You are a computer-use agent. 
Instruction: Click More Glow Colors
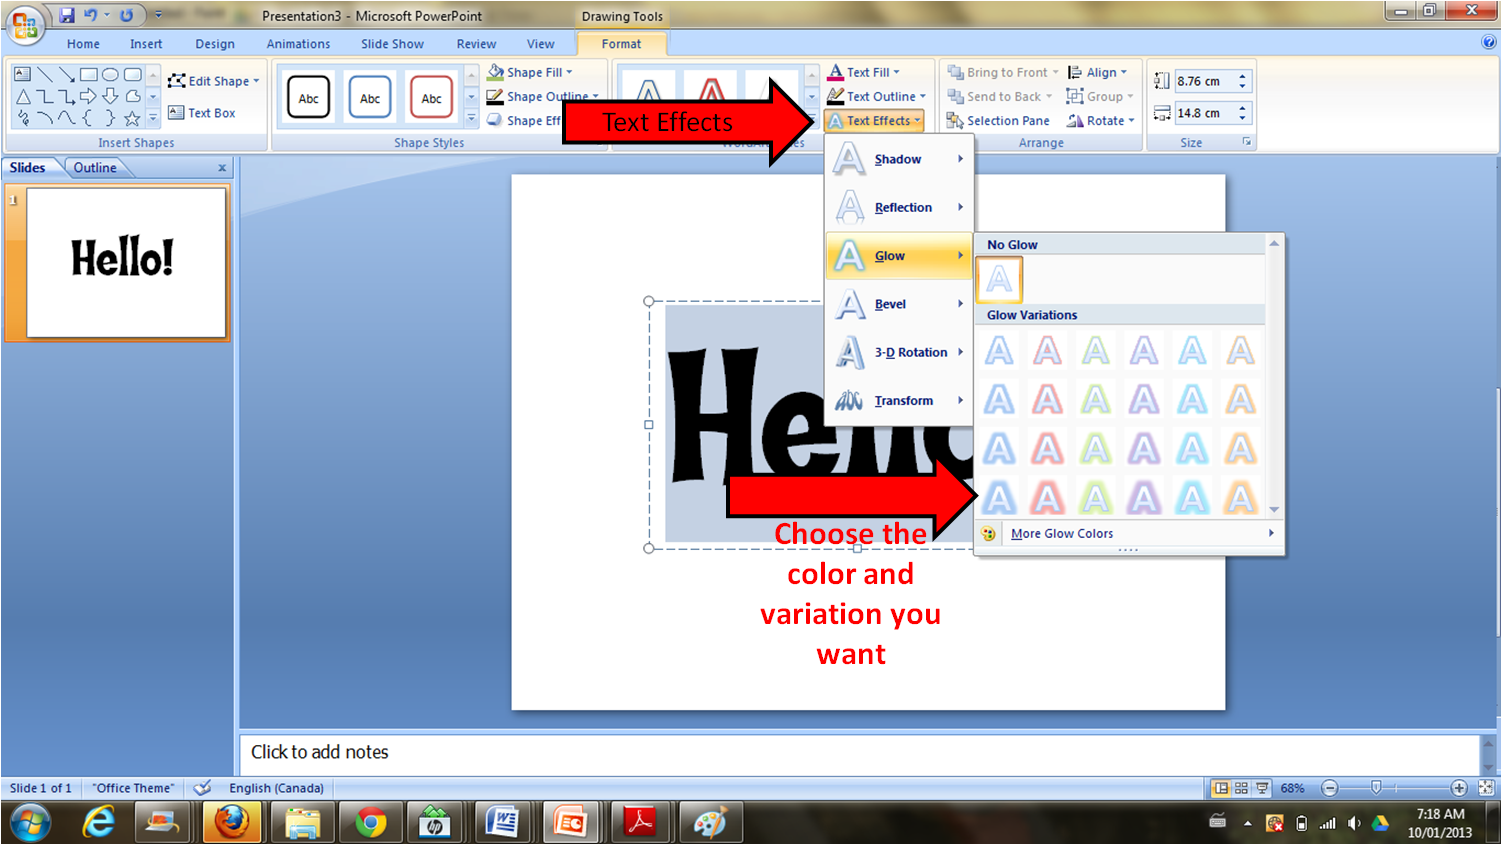(x=1061, y=533)
